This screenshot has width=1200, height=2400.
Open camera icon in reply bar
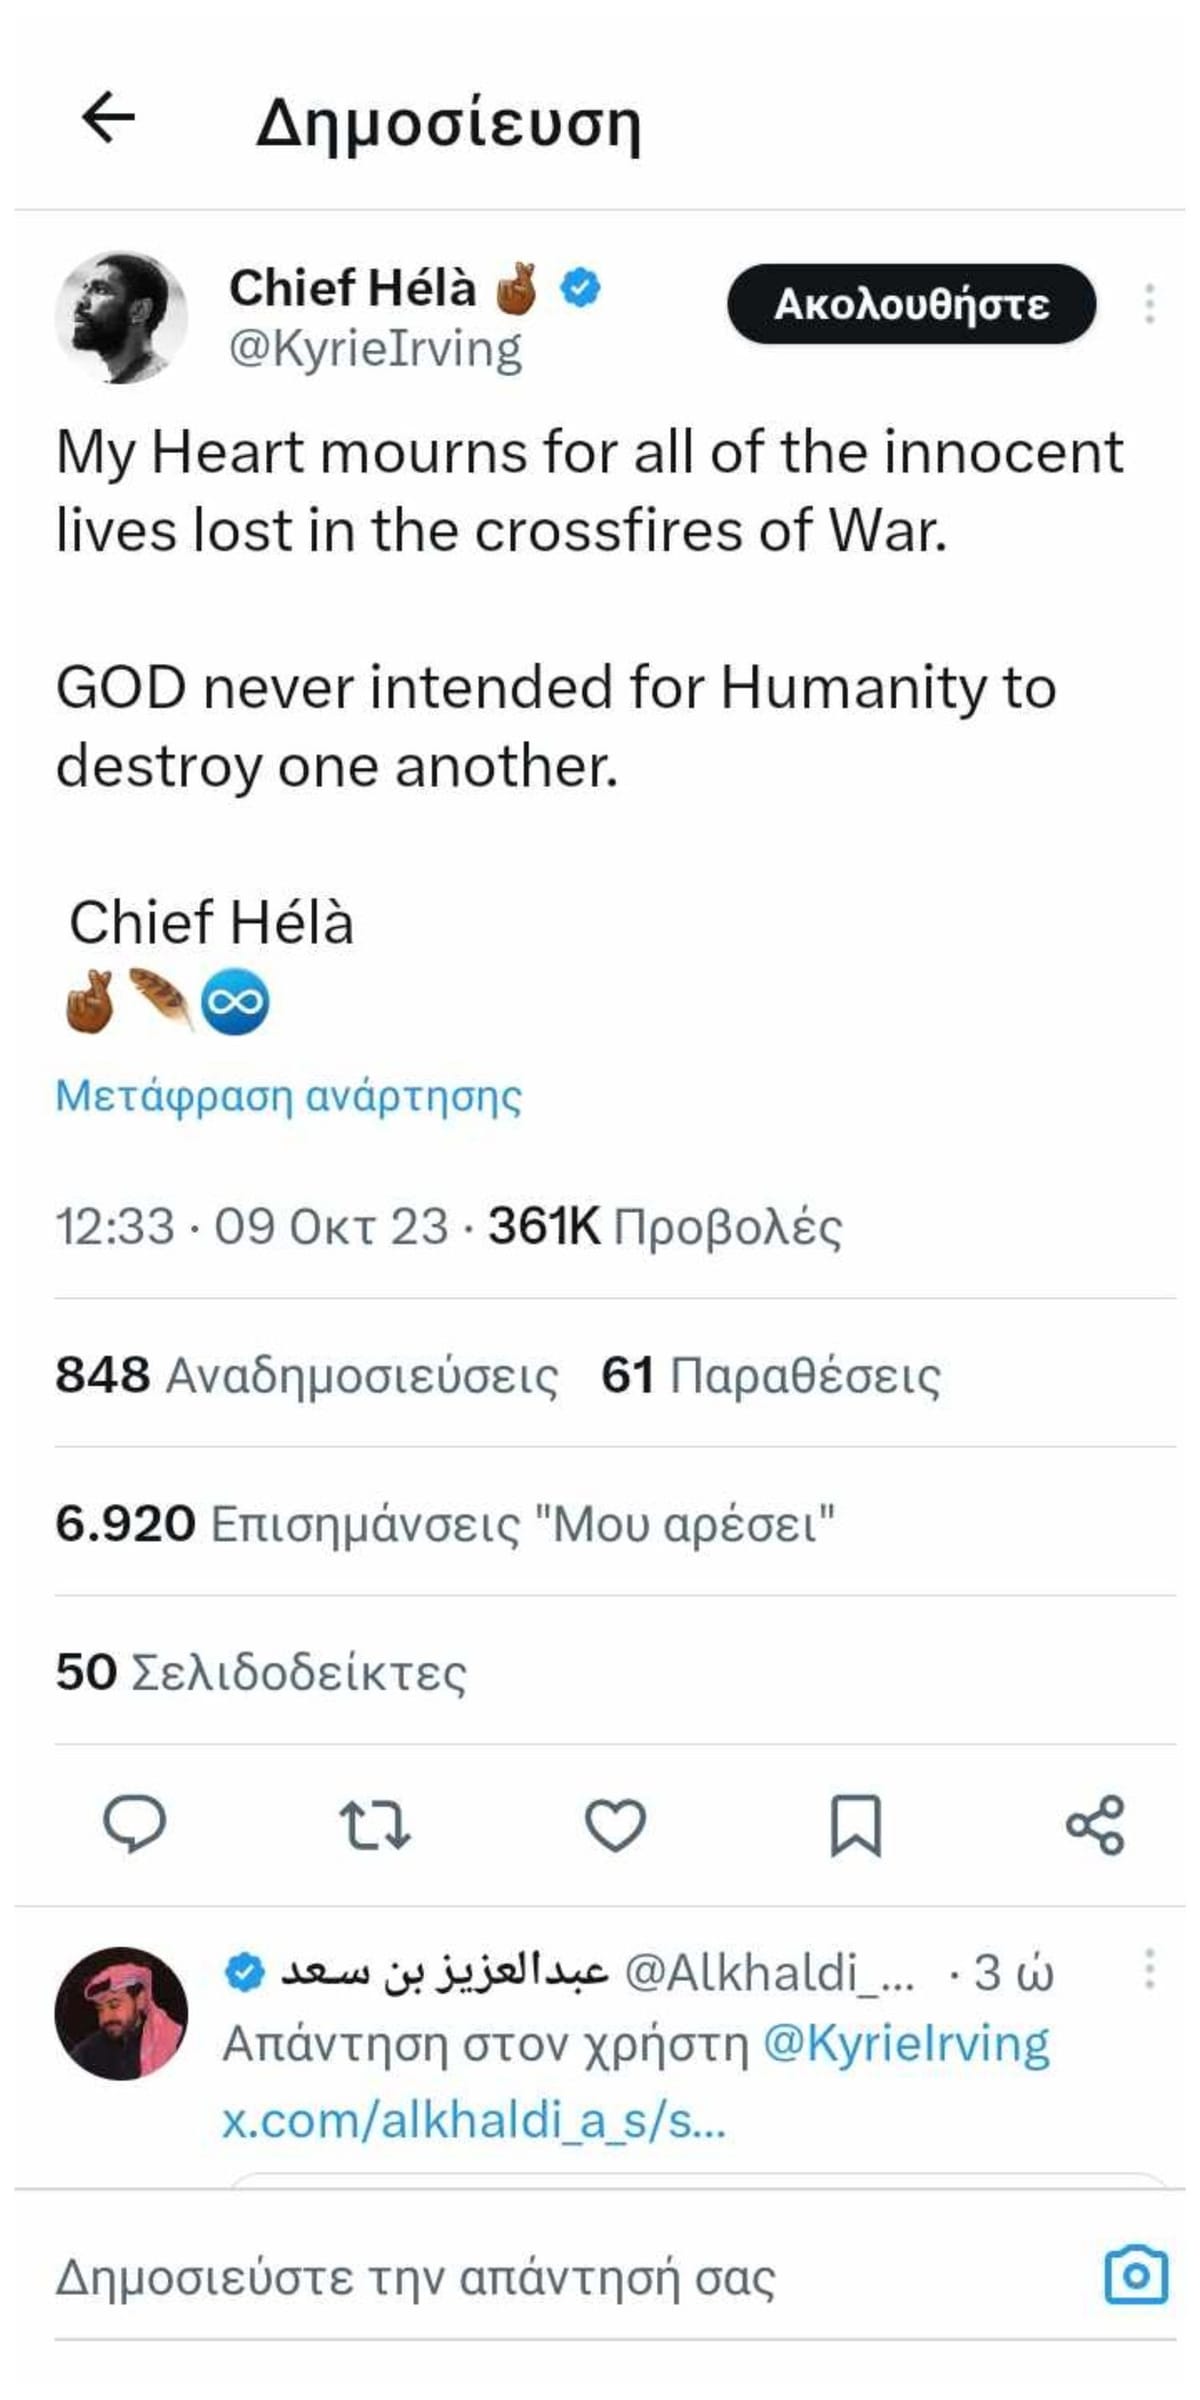pos(1135,2275)
